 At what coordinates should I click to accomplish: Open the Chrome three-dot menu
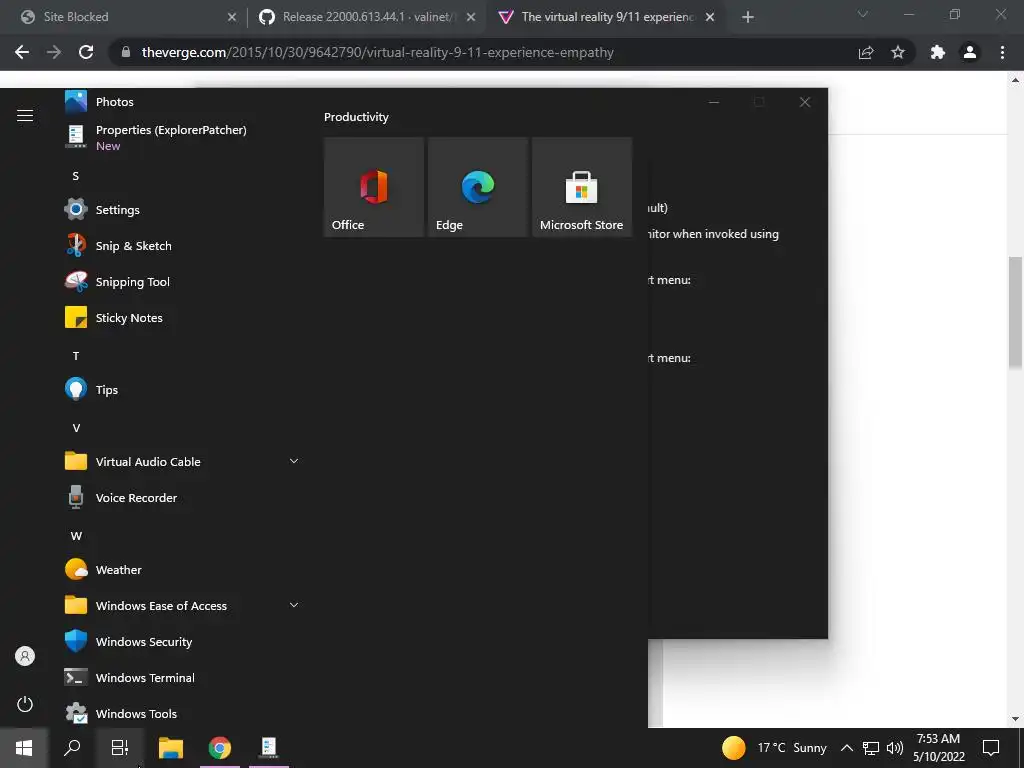(1002, 52)
